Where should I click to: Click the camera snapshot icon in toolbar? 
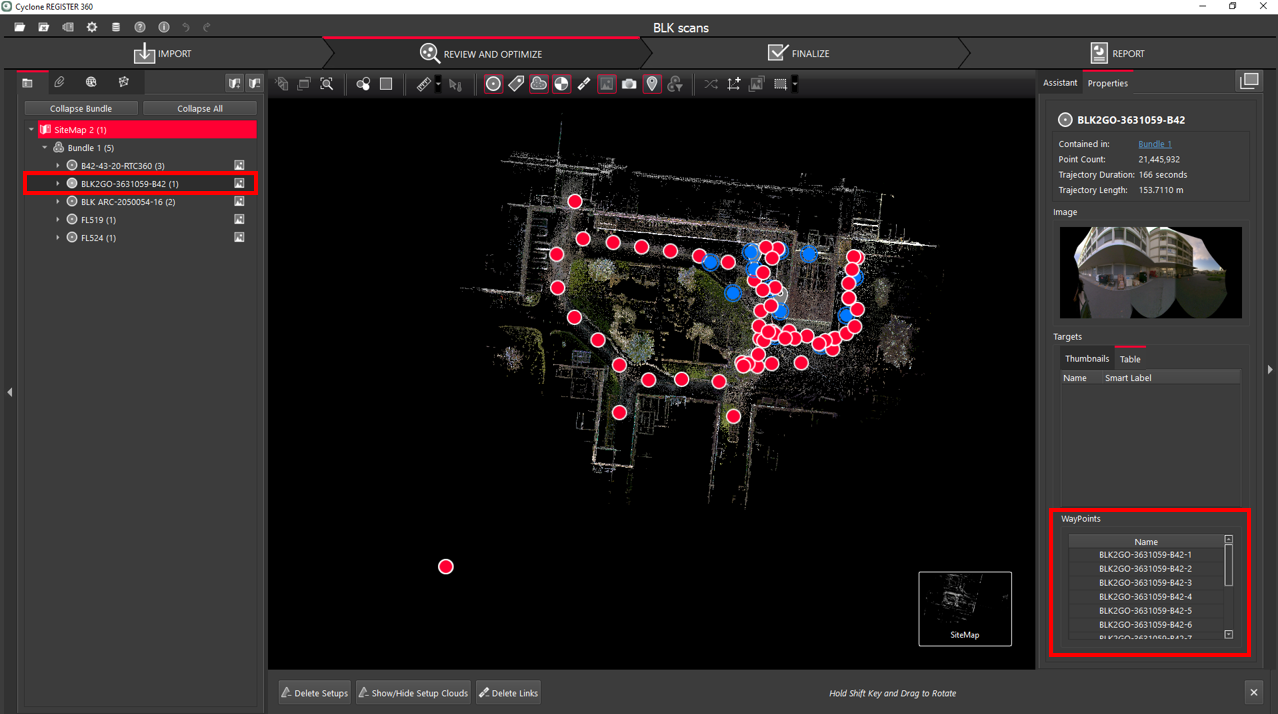pos(629,85)
